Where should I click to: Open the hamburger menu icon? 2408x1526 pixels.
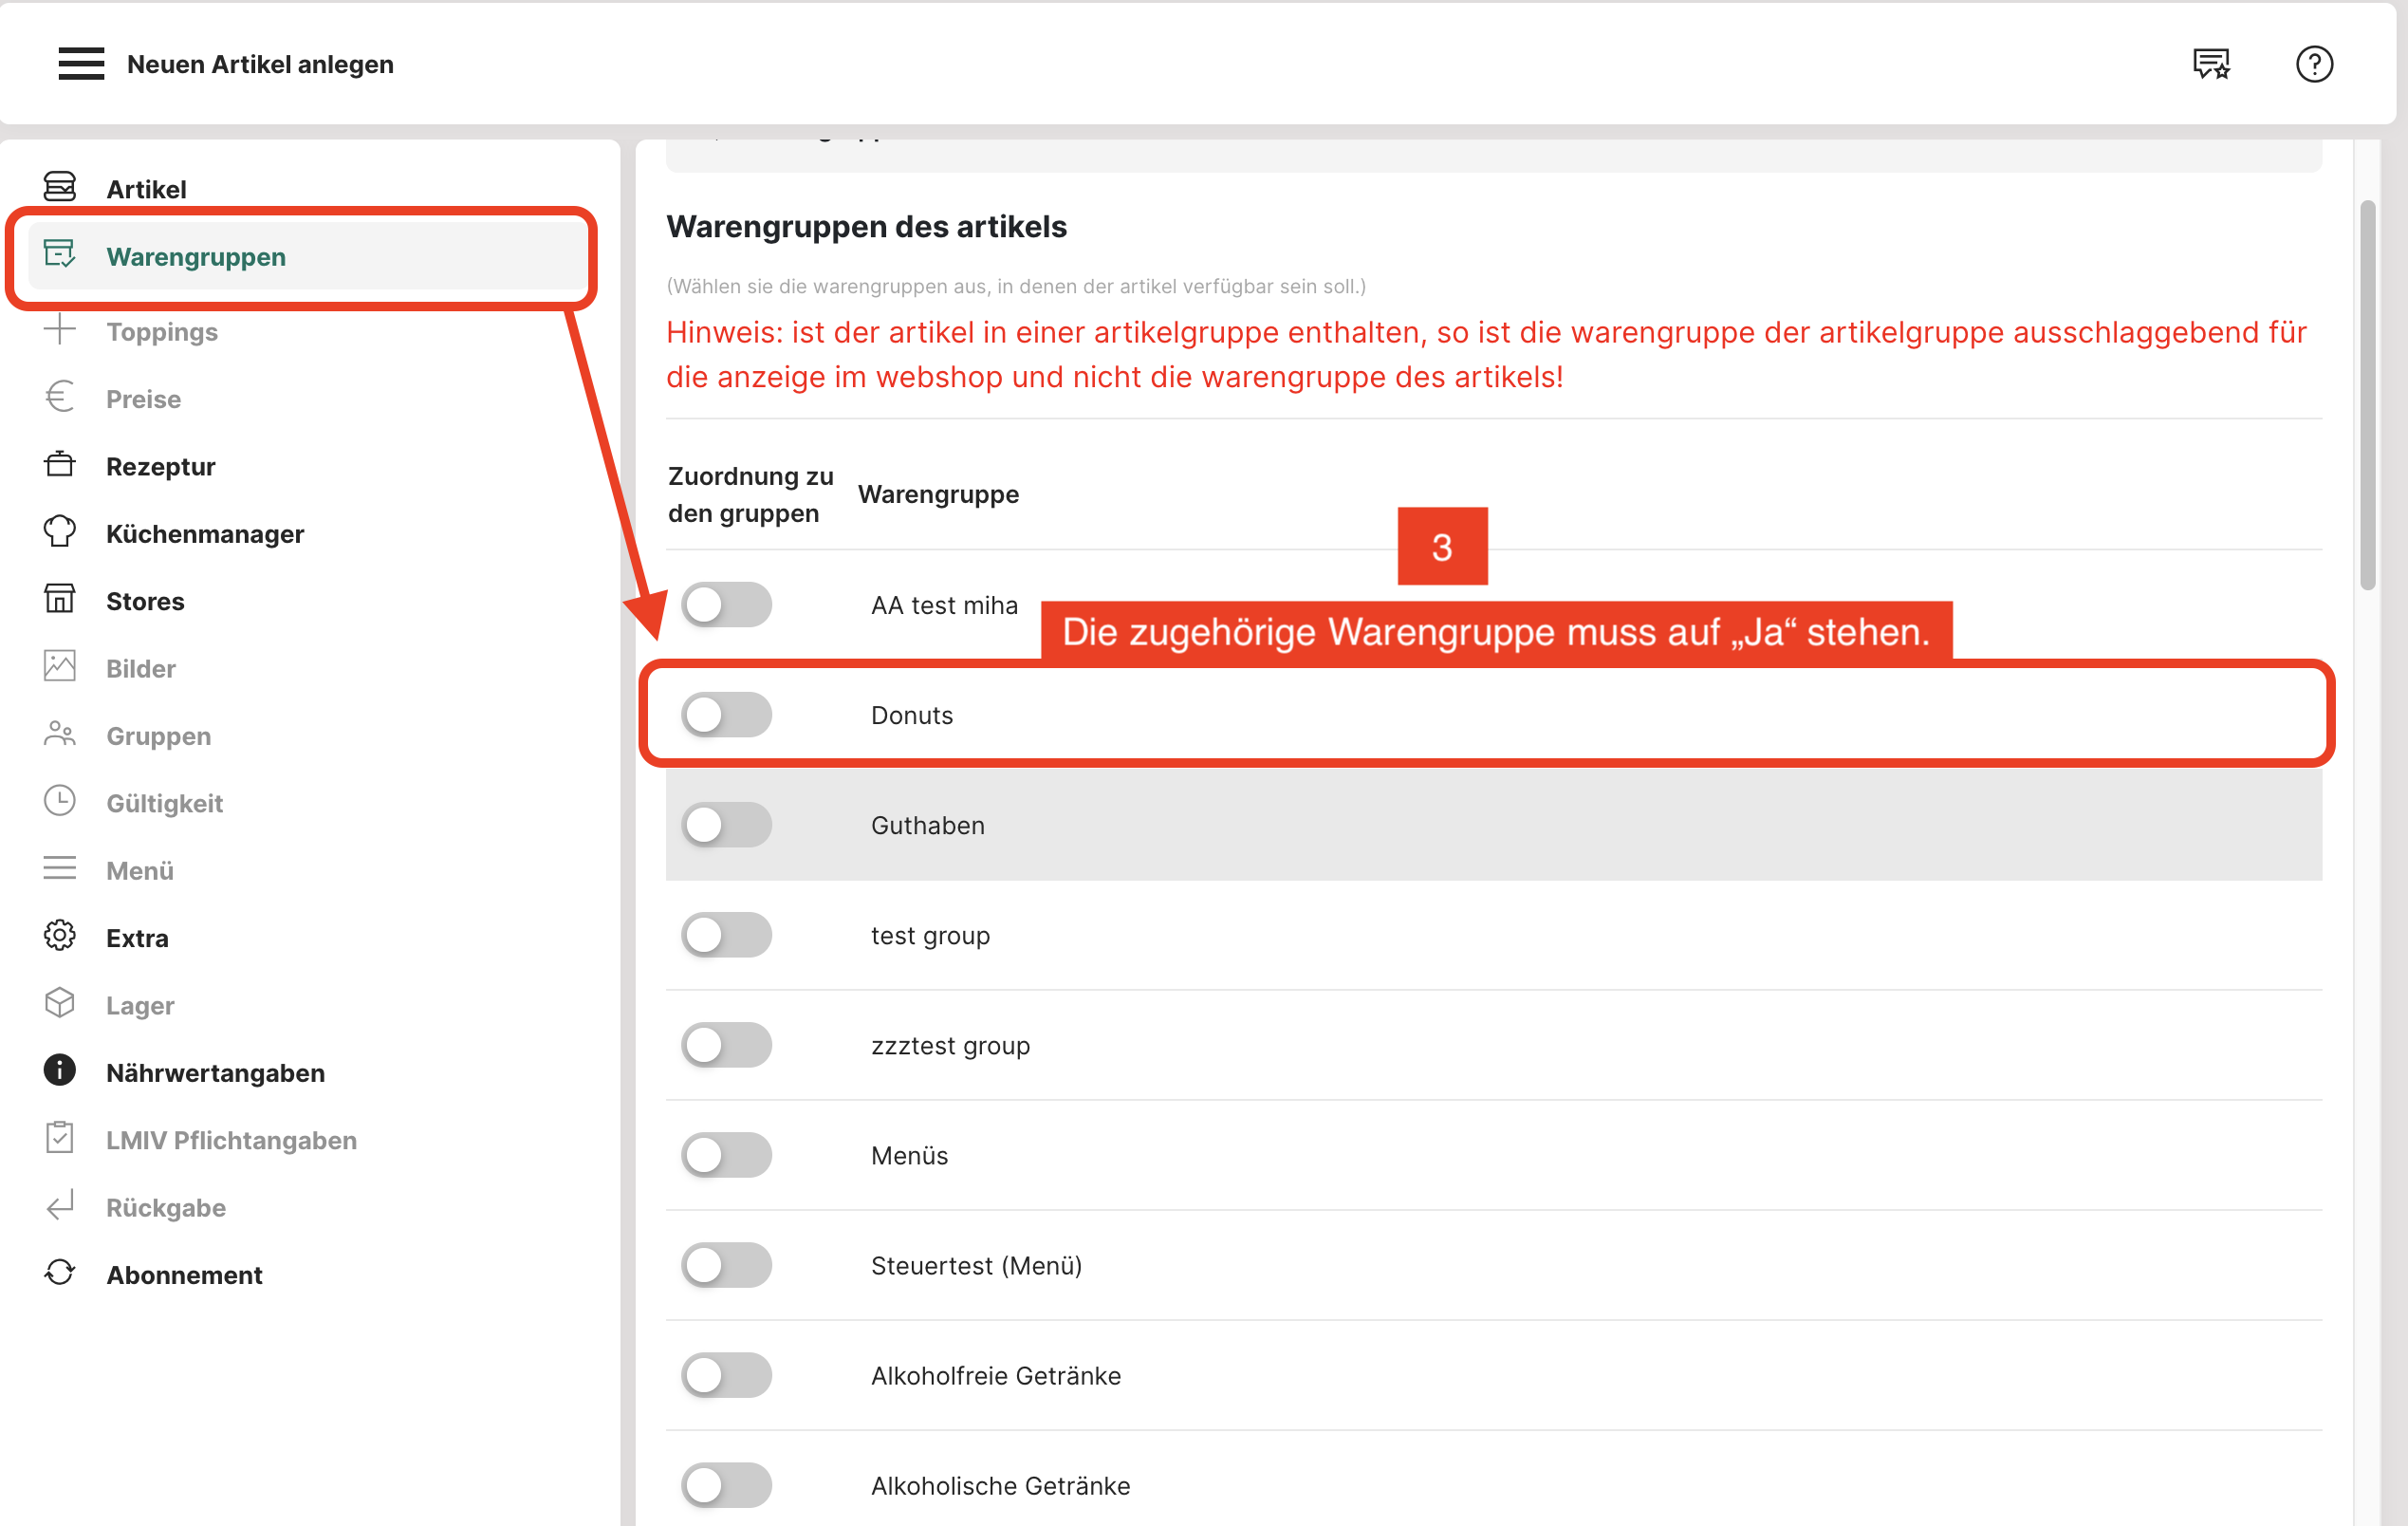(81, 63)
